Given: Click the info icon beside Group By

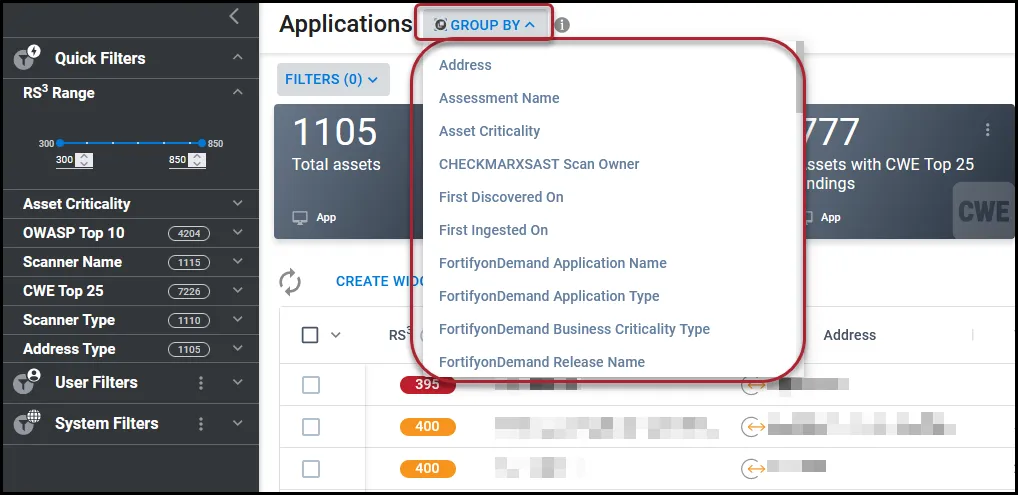Looking at the screenshot, I should click(562, 25).
